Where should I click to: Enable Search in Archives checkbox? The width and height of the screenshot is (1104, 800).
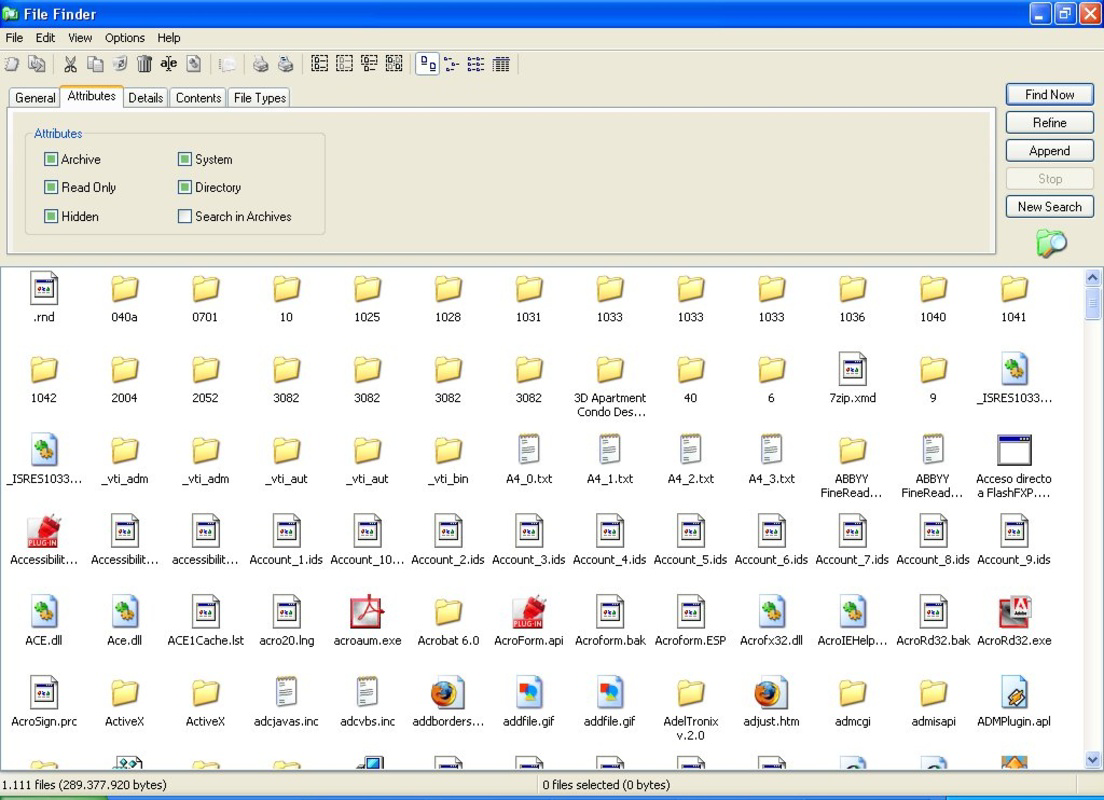(x=184, y=216)
